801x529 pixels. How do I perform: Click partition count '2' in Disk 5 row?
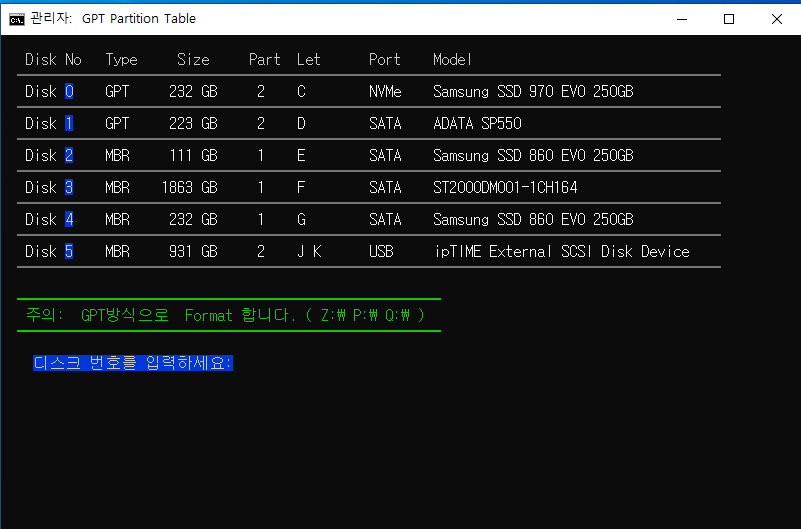261,251
